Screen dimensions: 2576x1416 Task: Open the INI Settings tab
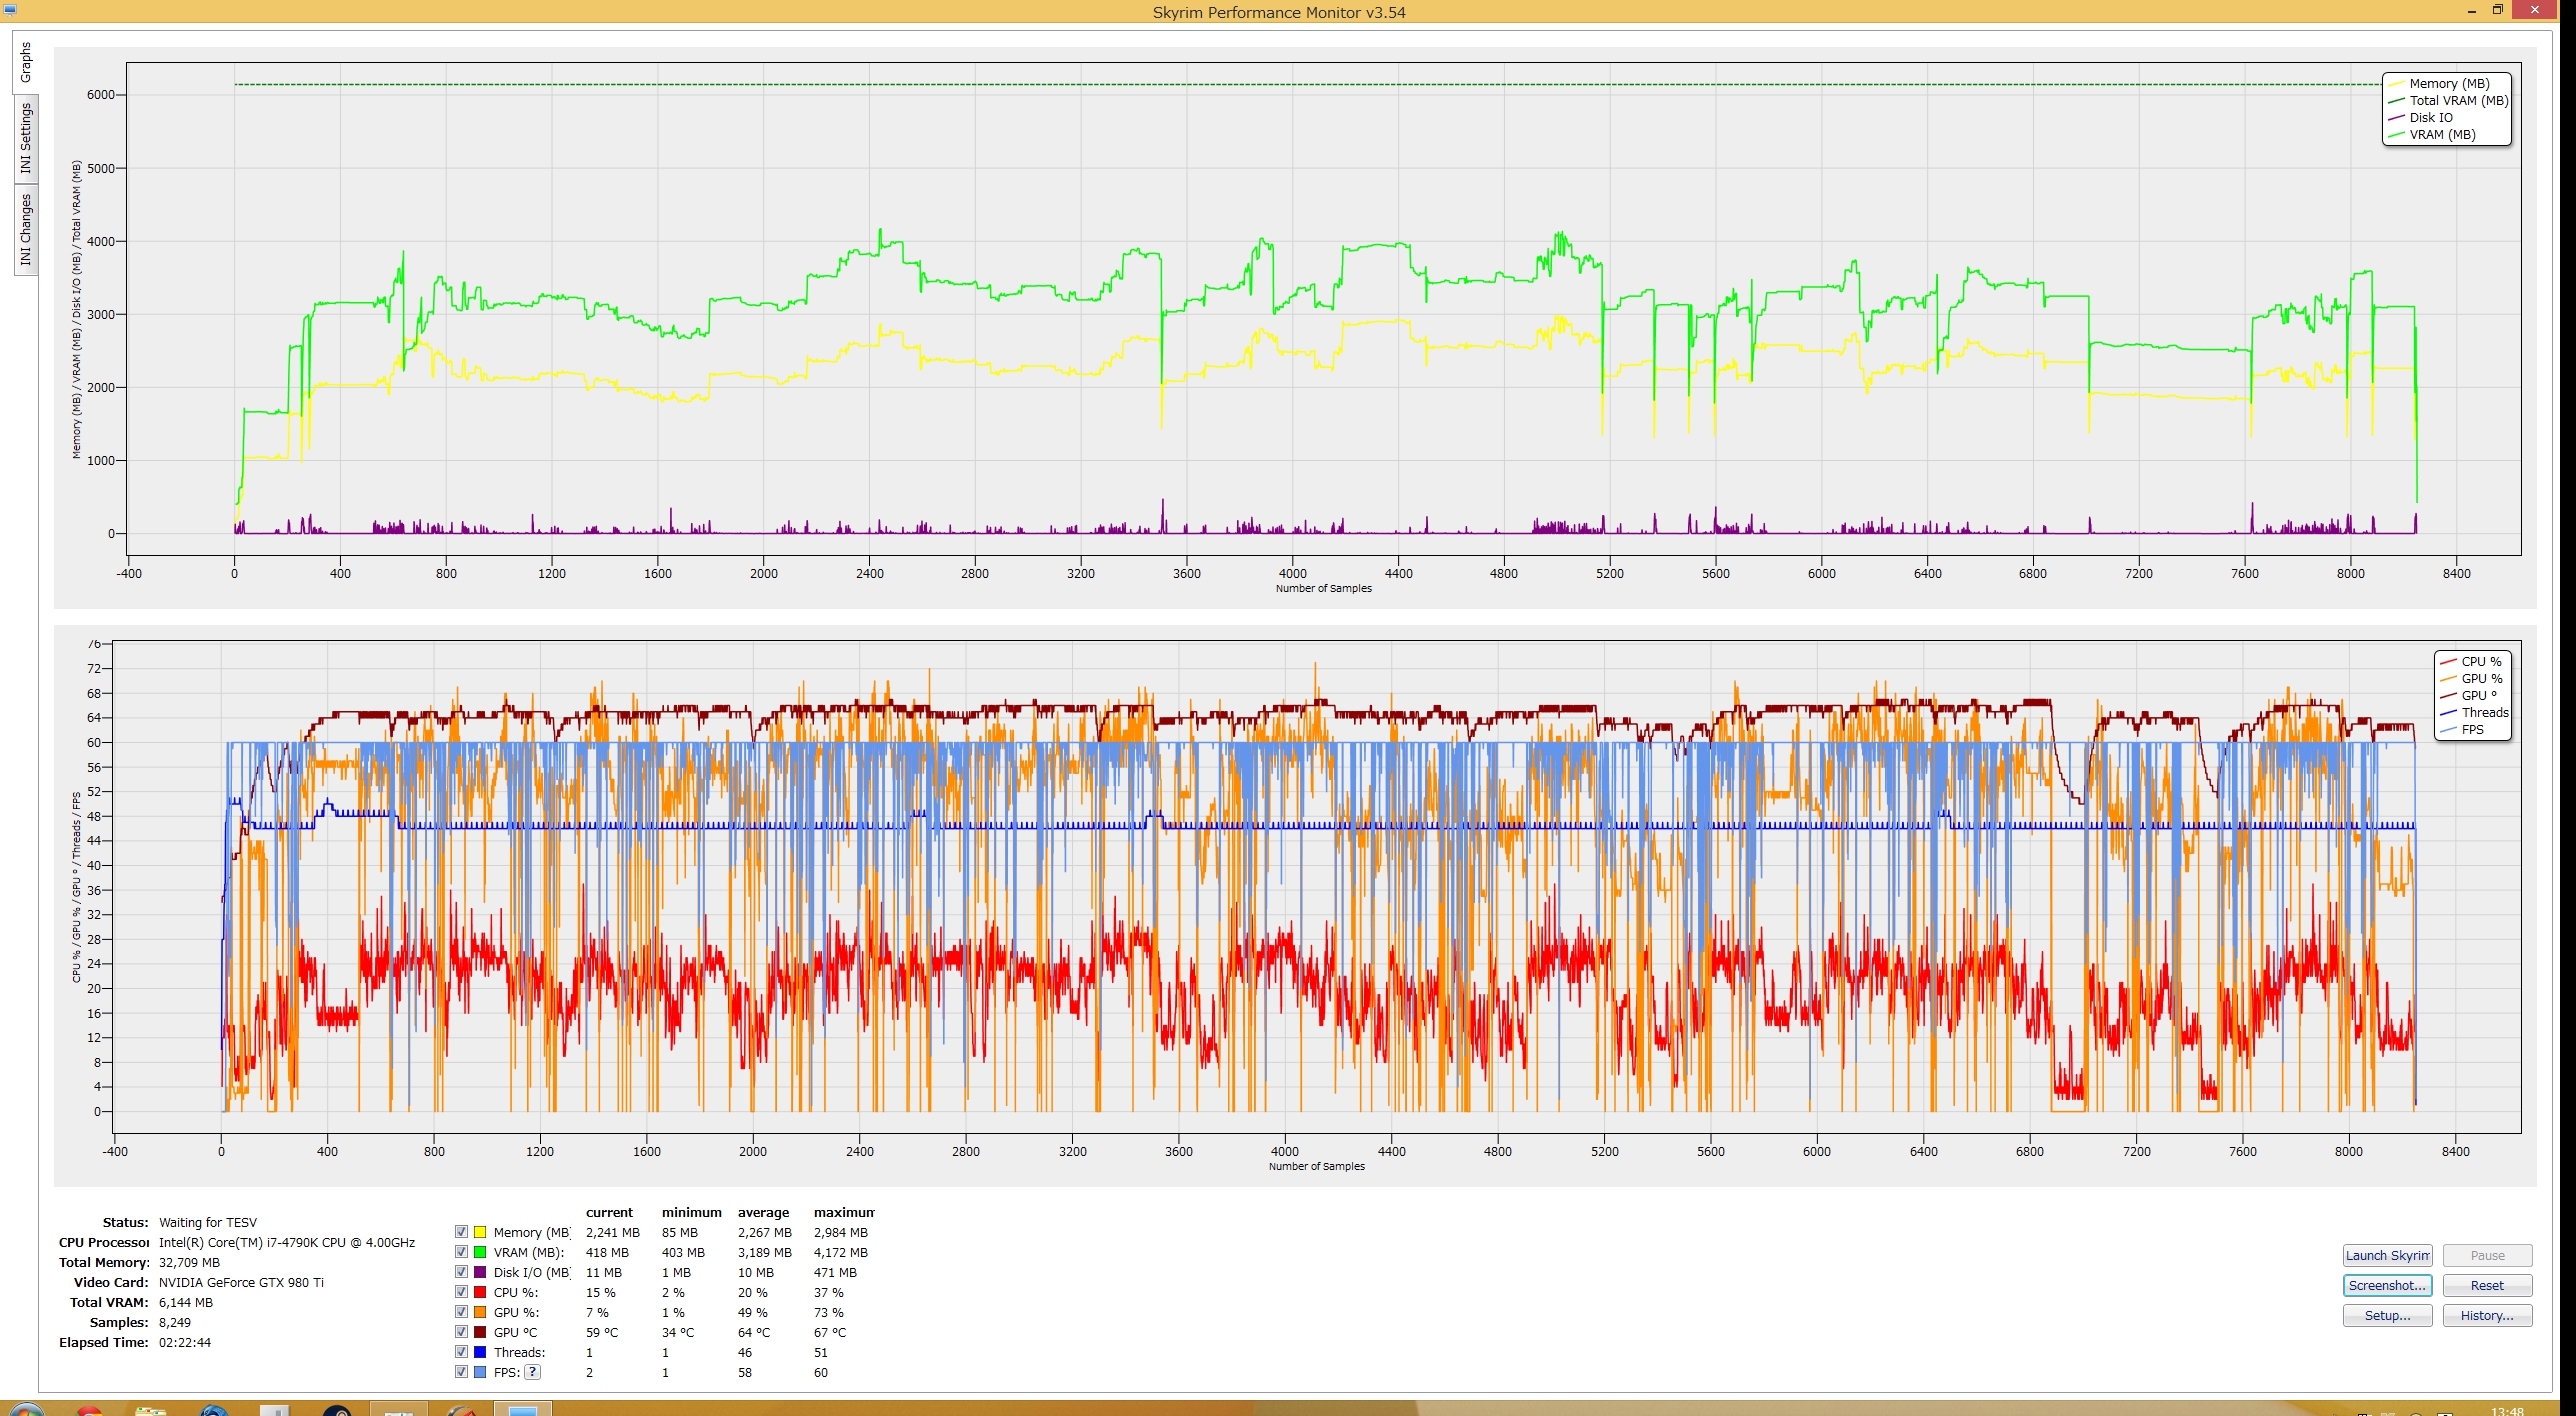(26, 139)
